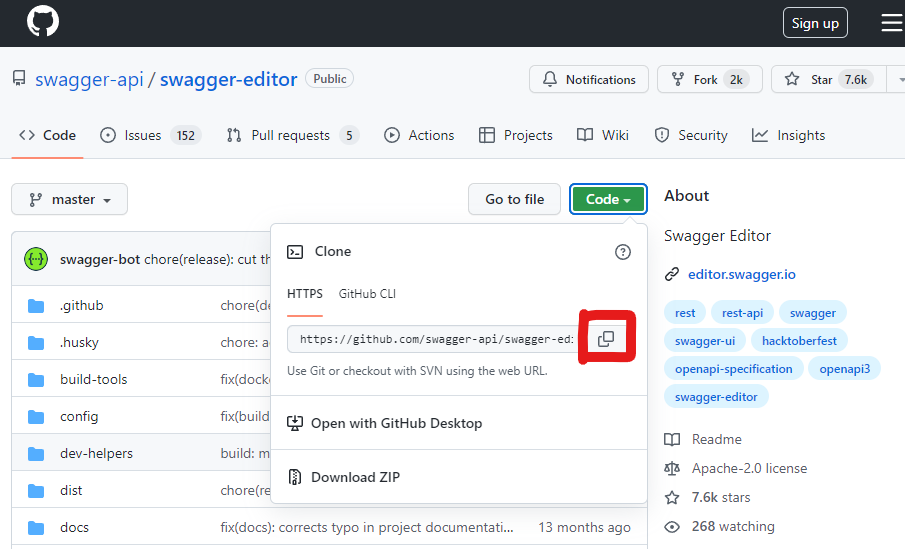Screen dimensions: 905x549
Task: Click the eye icon beside 268 watching
Action: point(672,526)
